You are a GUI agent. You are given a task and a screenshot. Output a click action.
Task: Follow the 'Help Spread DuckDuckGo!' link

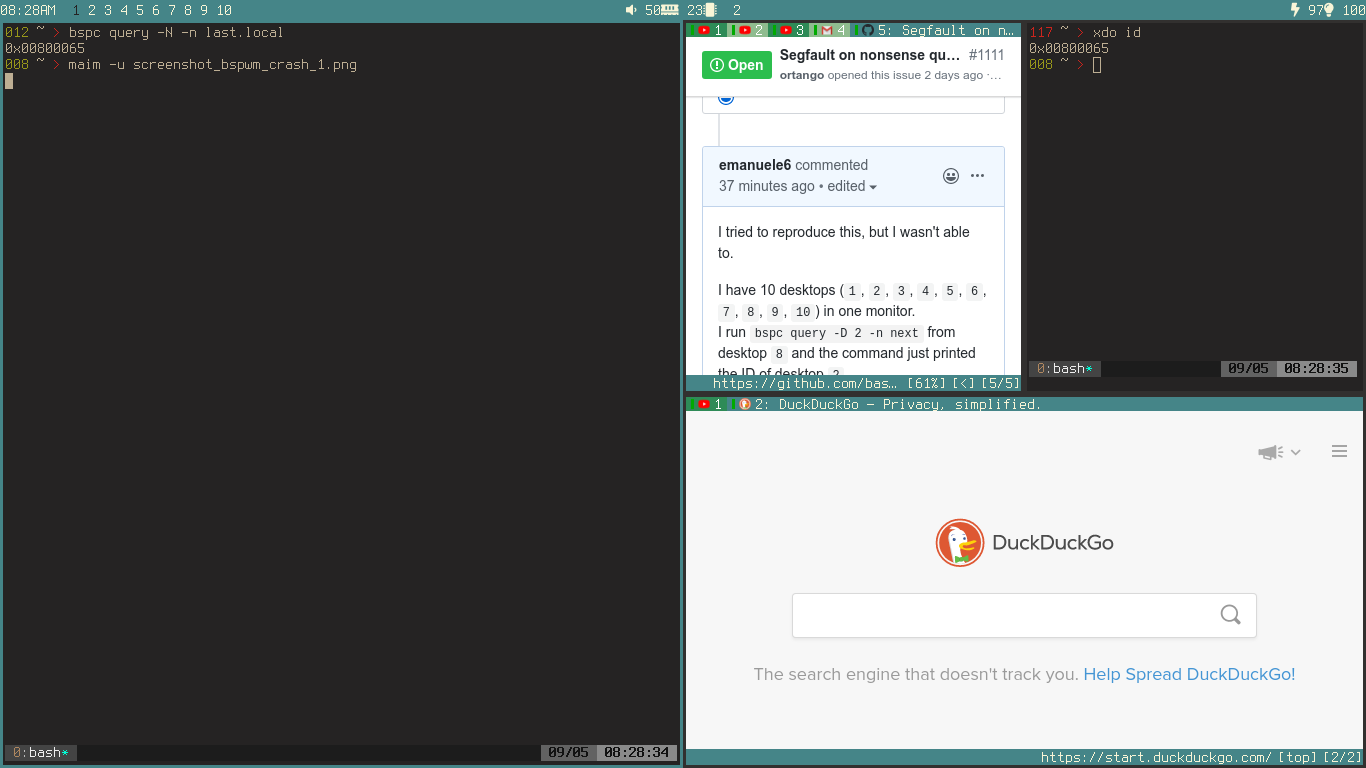(1189, 674)
